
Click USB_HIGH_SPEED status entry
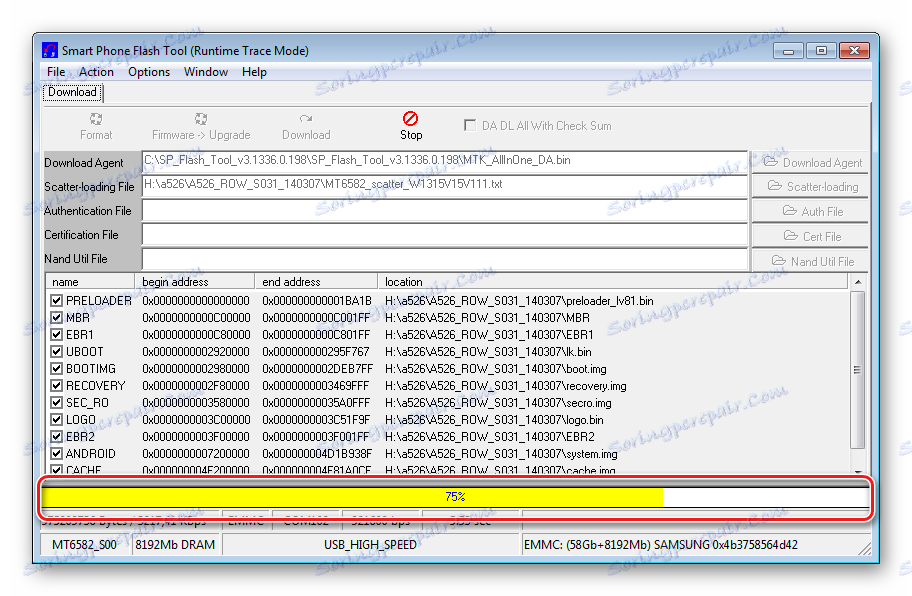(370, 545)
